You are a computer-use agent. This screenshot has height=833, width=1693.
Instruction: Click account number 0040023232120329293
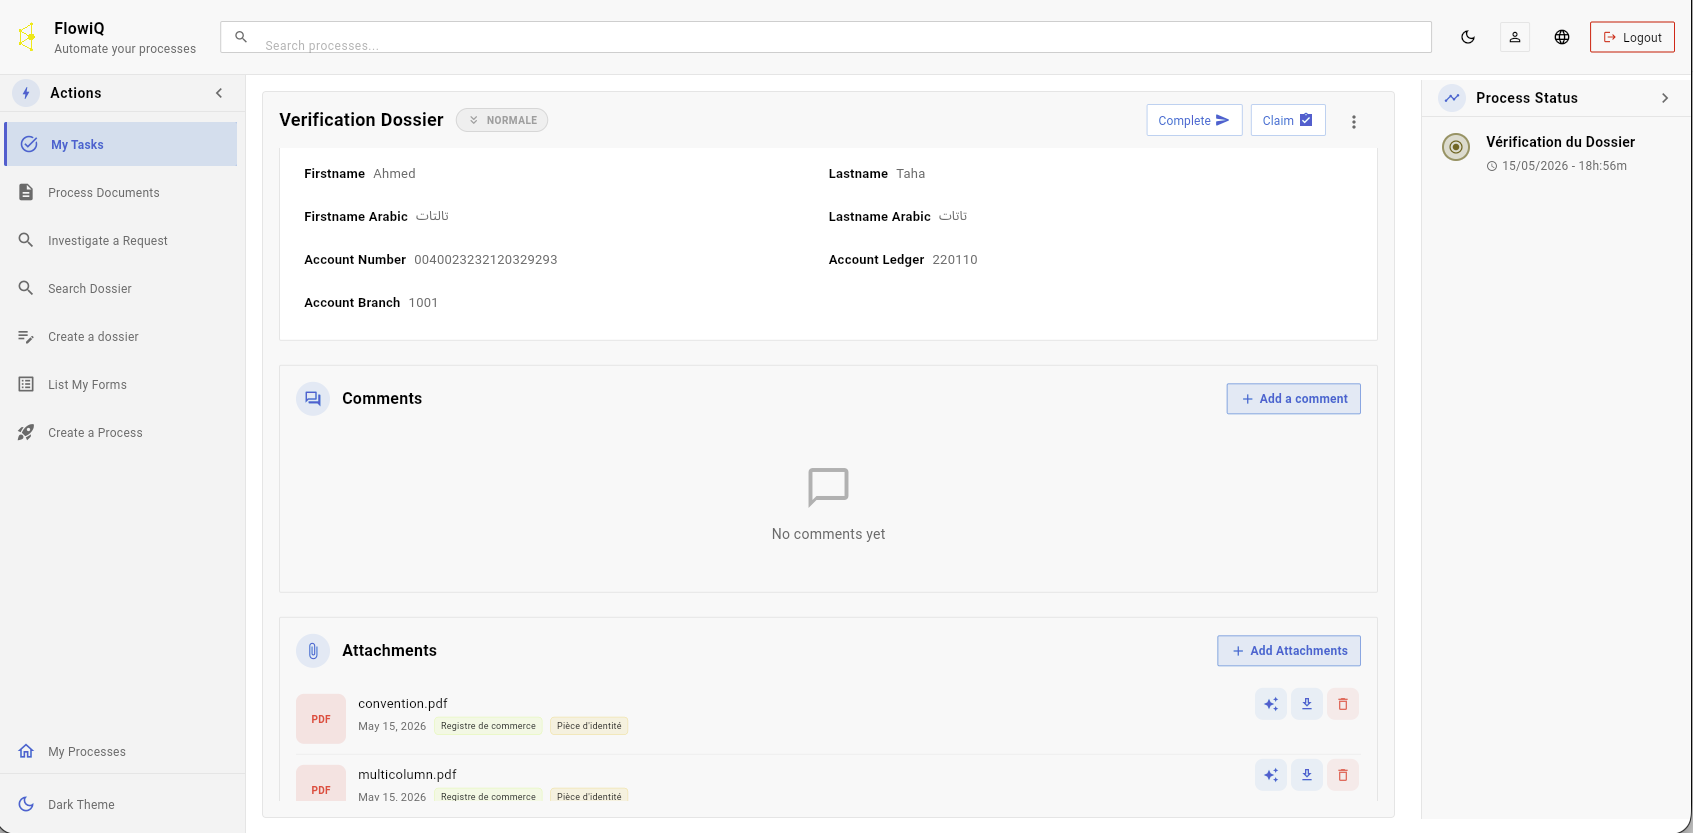pyautogui.click(x=486, y=259)
